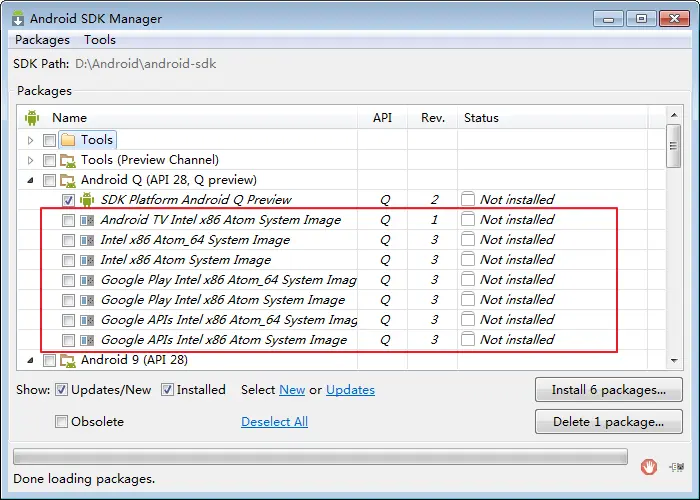Expand the Tools tree node
The height and width of the screenshot is (500, 700).
pos(31,140)
